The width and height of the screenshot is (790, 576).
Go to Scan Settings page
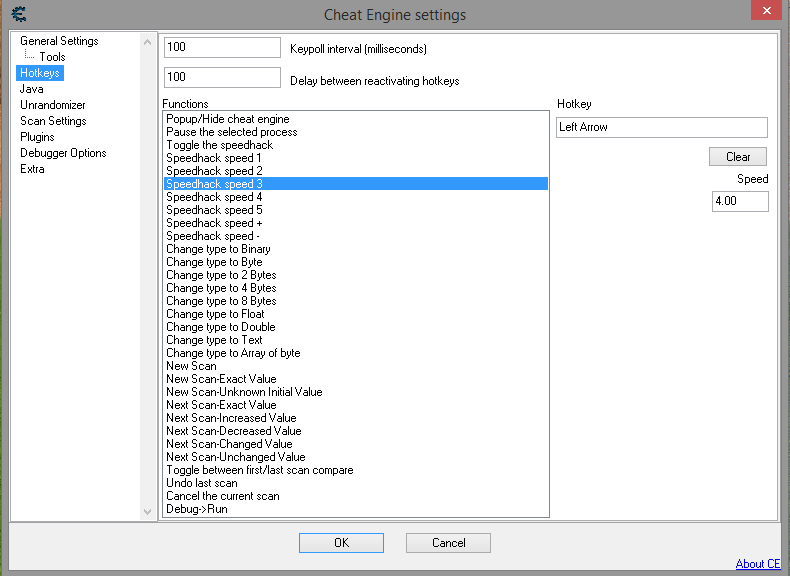coord(53,121)
